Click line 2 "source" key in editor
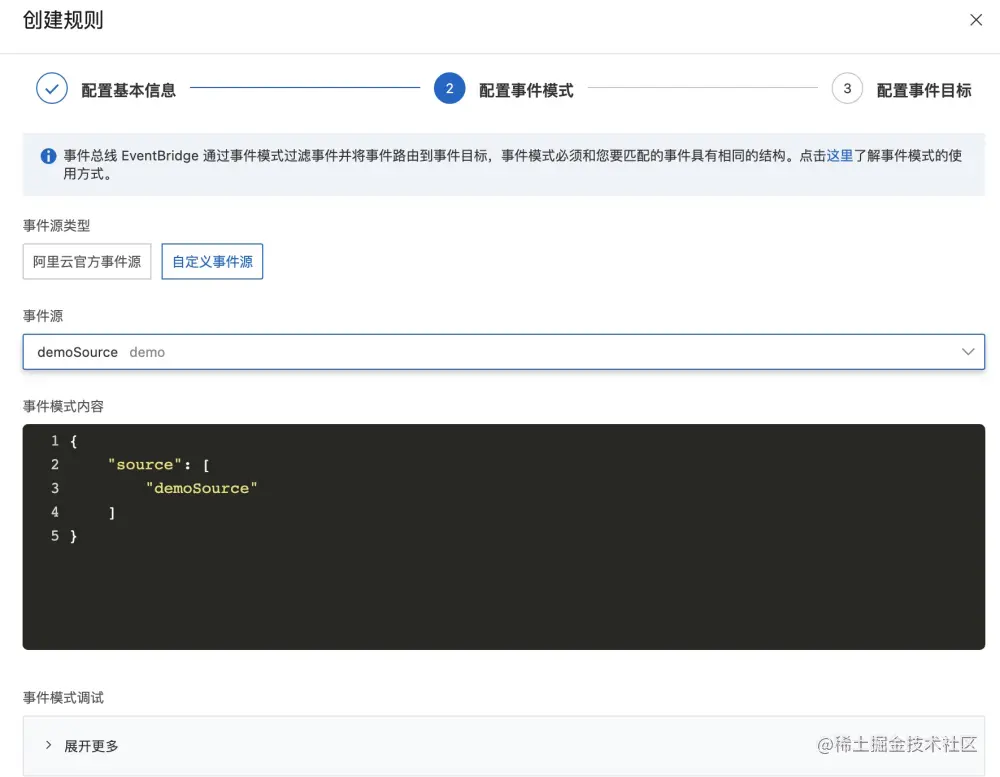The height and width of the screenshot is (777, 1000). [145, 464]
